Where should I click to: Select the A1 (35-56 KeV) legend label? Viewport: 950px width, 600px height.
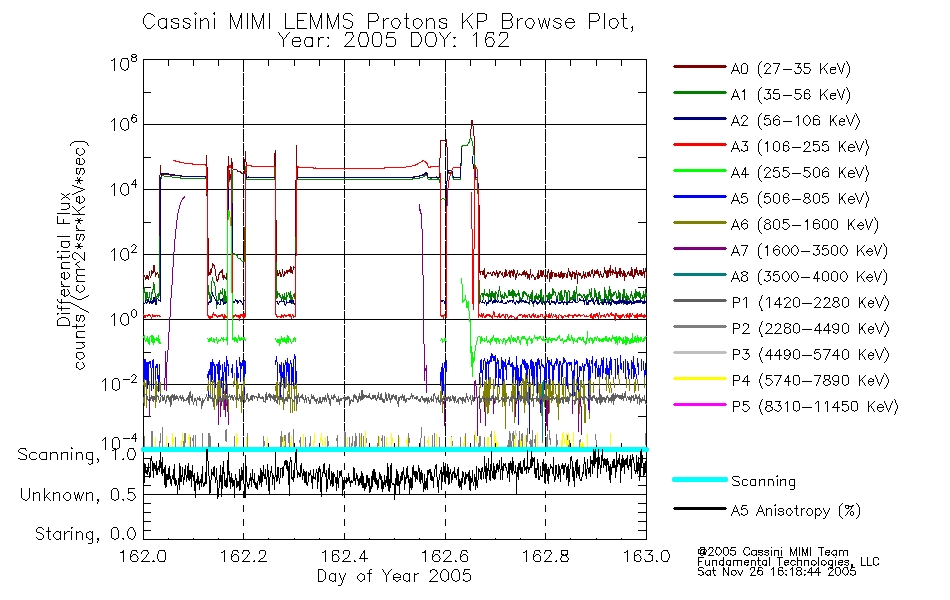pyautogui.click(x=791, y=95)
